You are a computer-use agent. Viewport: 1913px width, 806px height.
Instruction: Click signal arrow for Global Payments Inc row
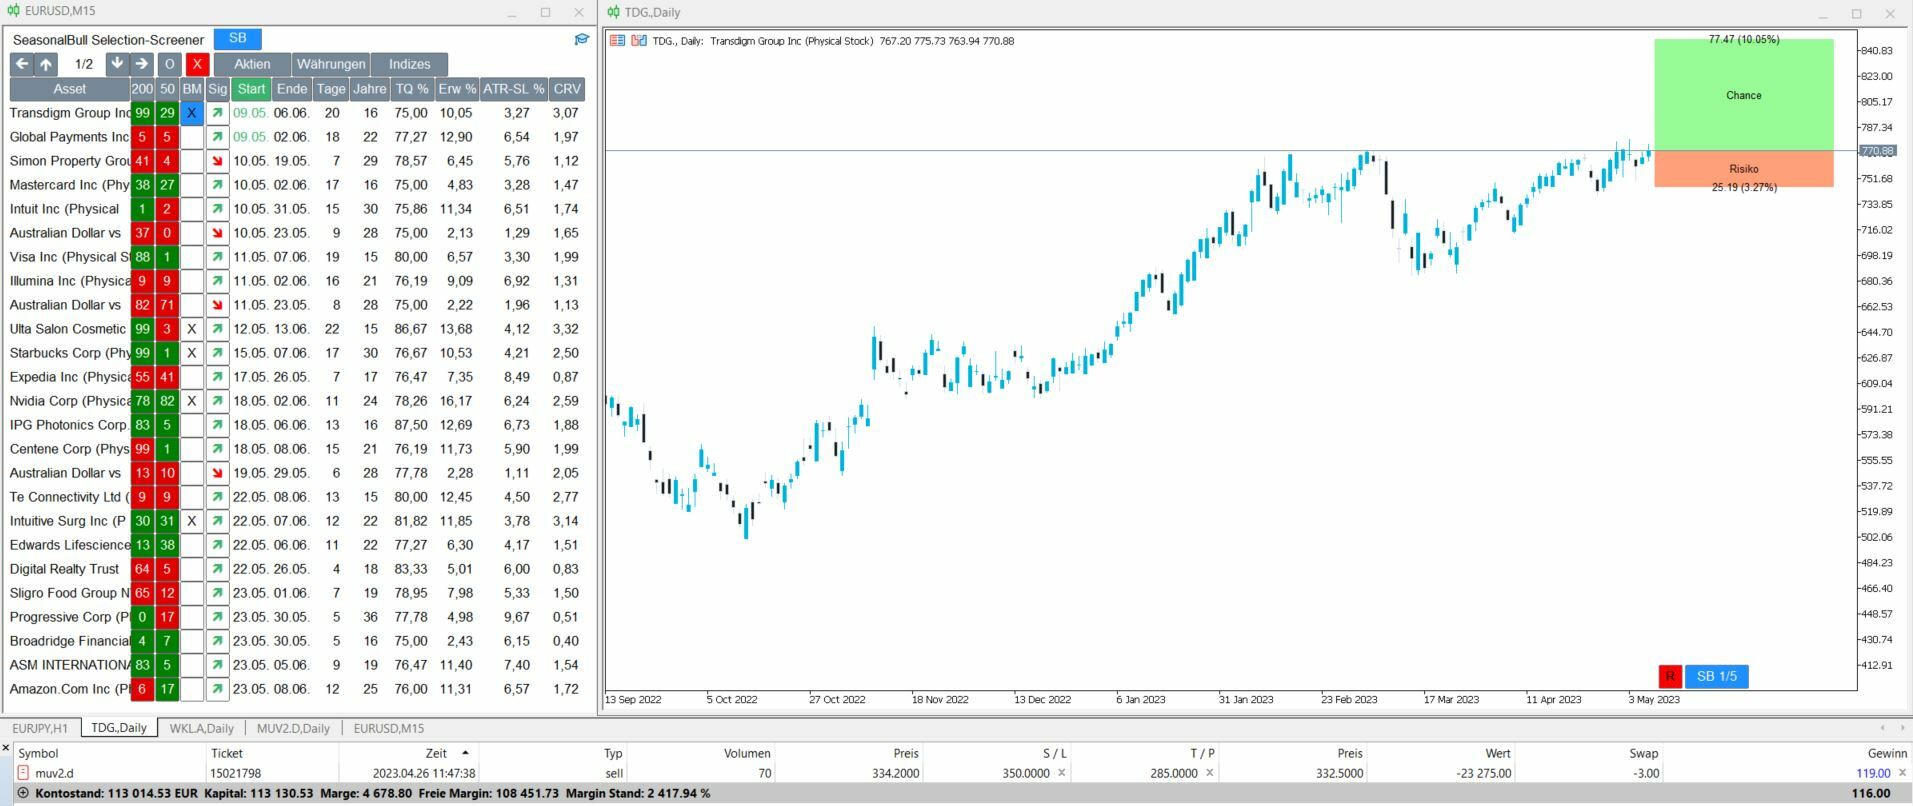pyautogui.click(x=217, y=137)
